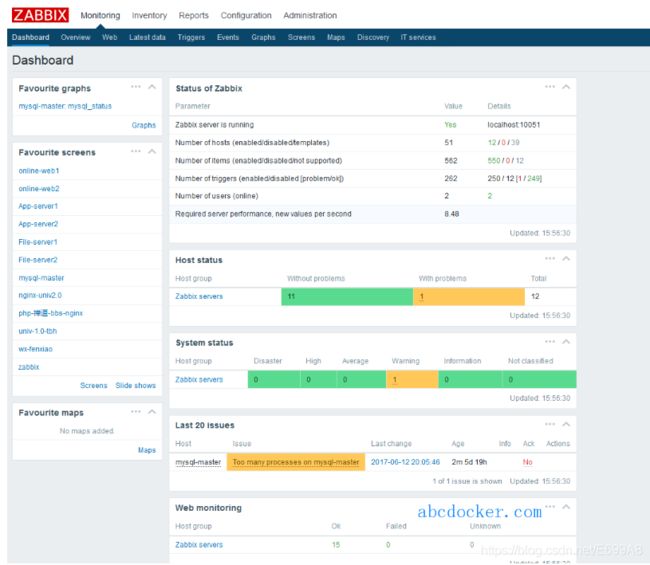Open Zabbix servers link in Host status
The image size is (650, 565).
click(x=199, y=296)
